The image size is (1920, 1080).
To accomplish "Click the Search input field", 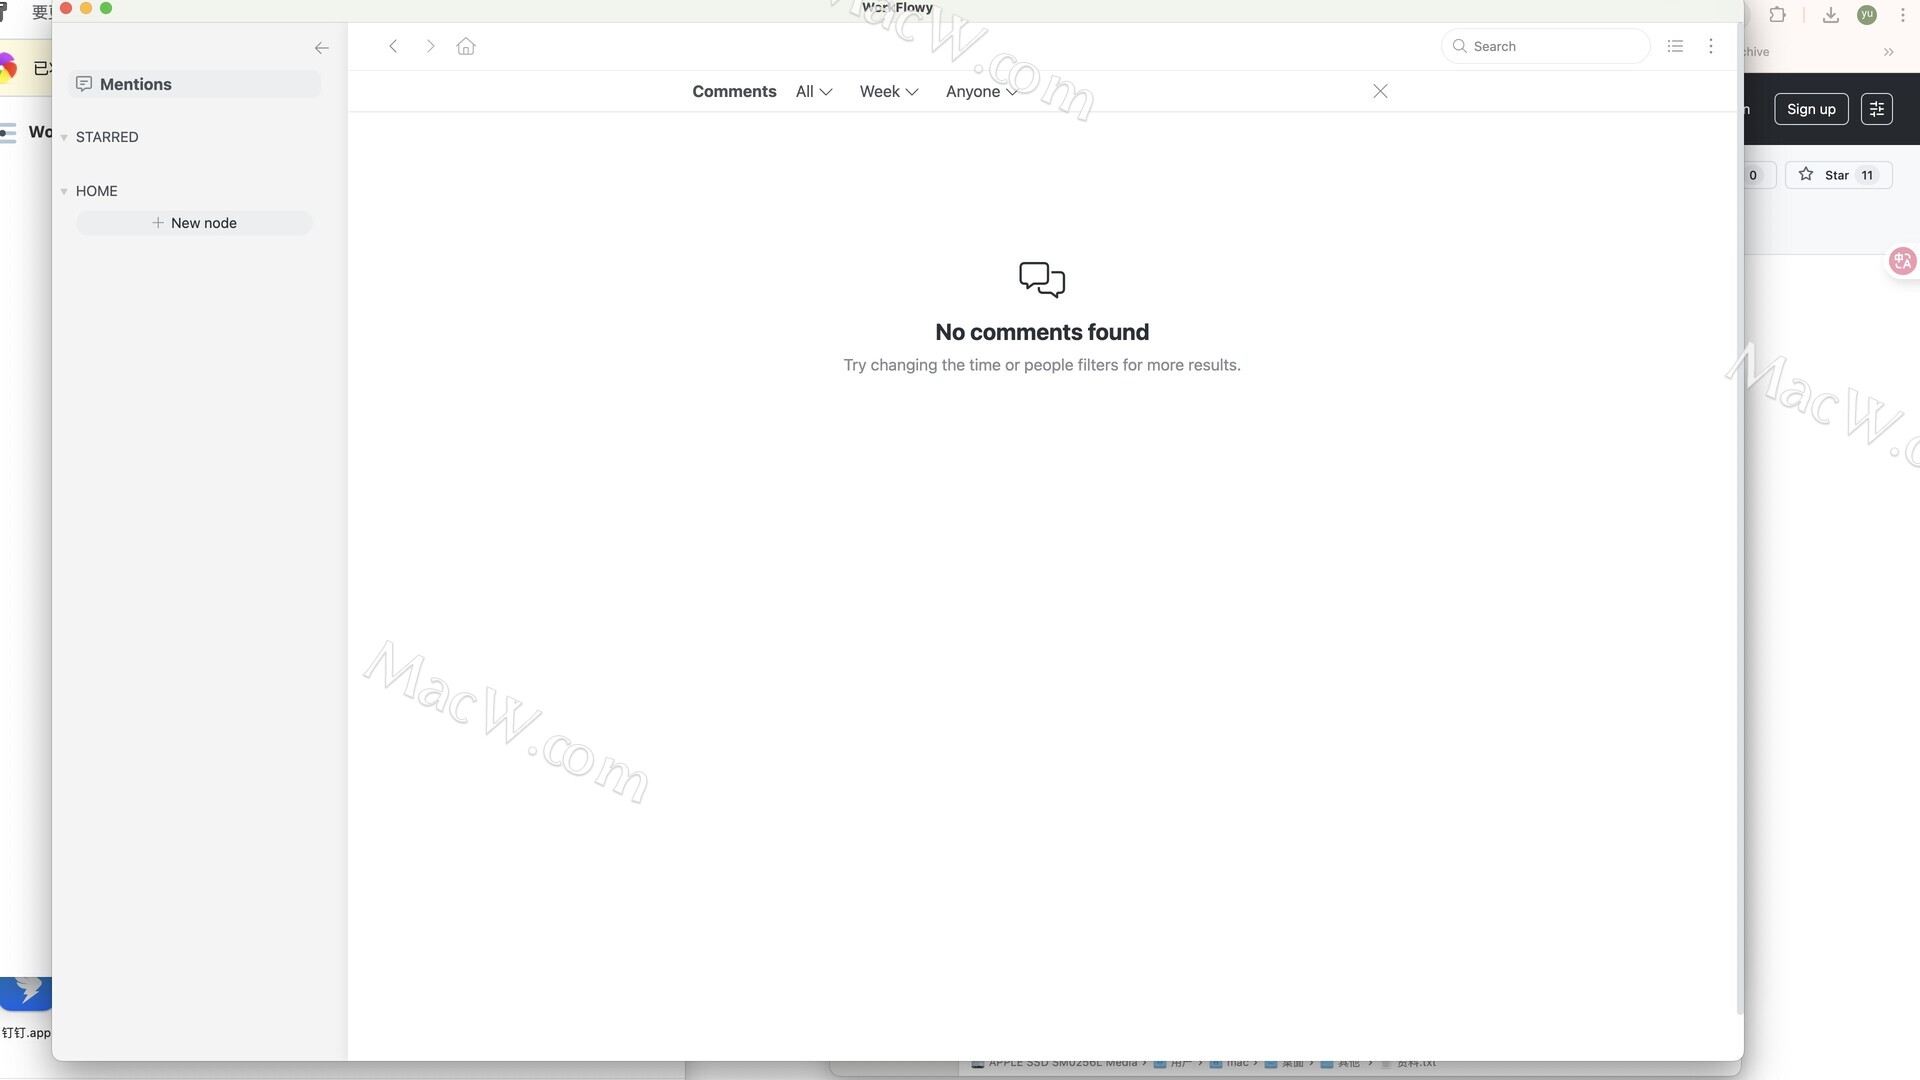I will pos(1545,46).
